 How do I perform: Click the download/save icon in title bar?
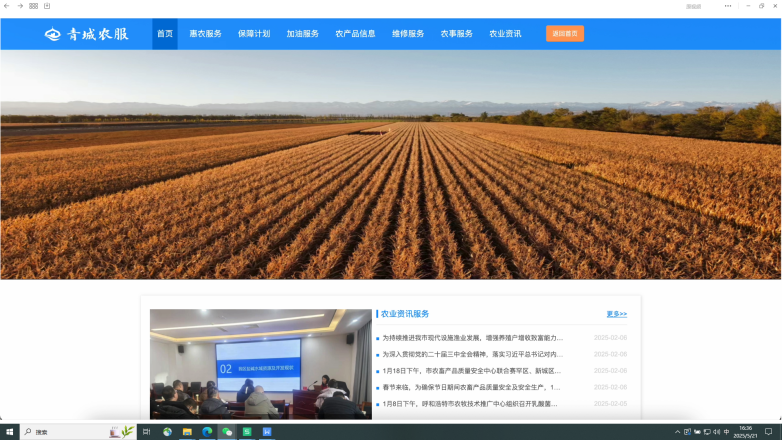47,6
